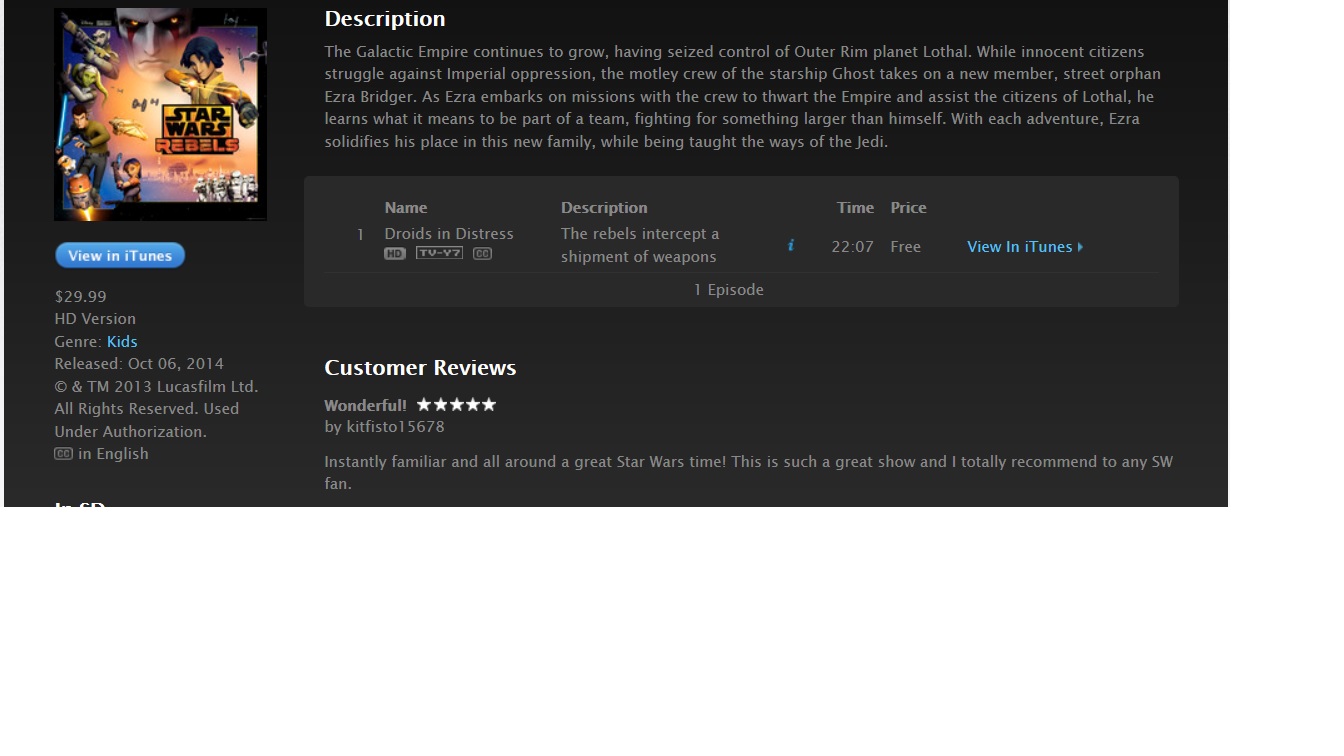The image size is (1344, 756).
Task: Click the blue View in iTunes button
Action: click(120, 255)
